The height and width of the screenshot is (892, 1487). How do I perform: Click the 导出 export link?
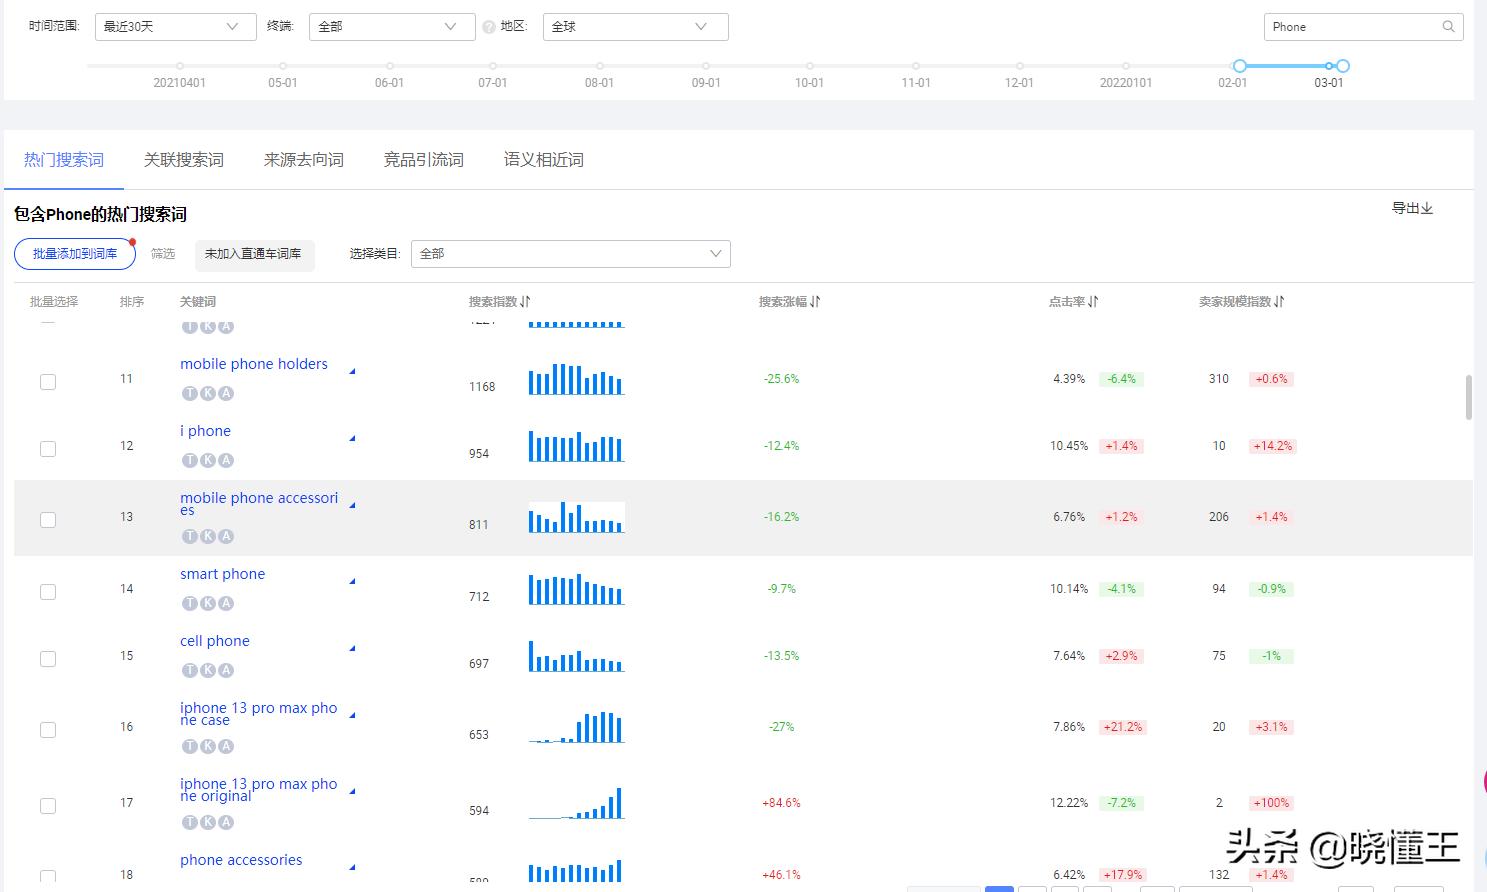1412,208
